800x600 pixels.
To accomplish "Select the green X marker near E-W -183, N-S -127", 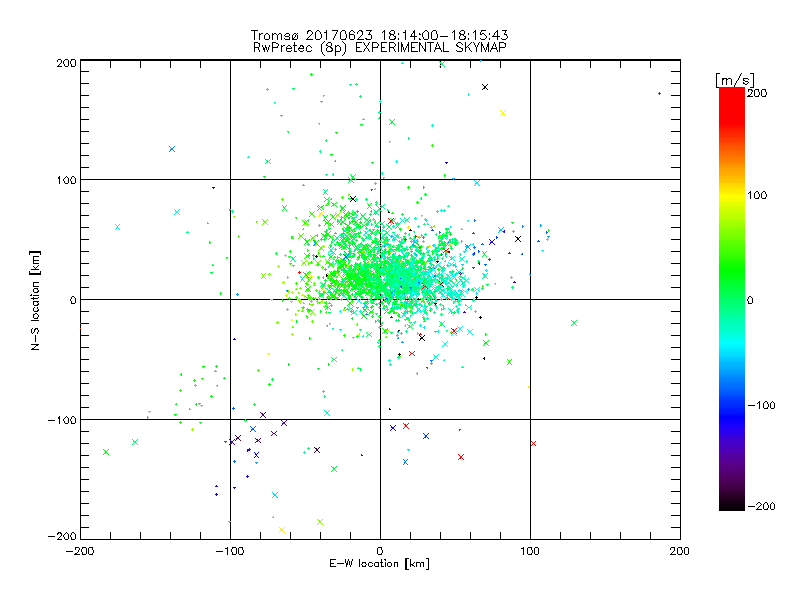I will [106, 452].
